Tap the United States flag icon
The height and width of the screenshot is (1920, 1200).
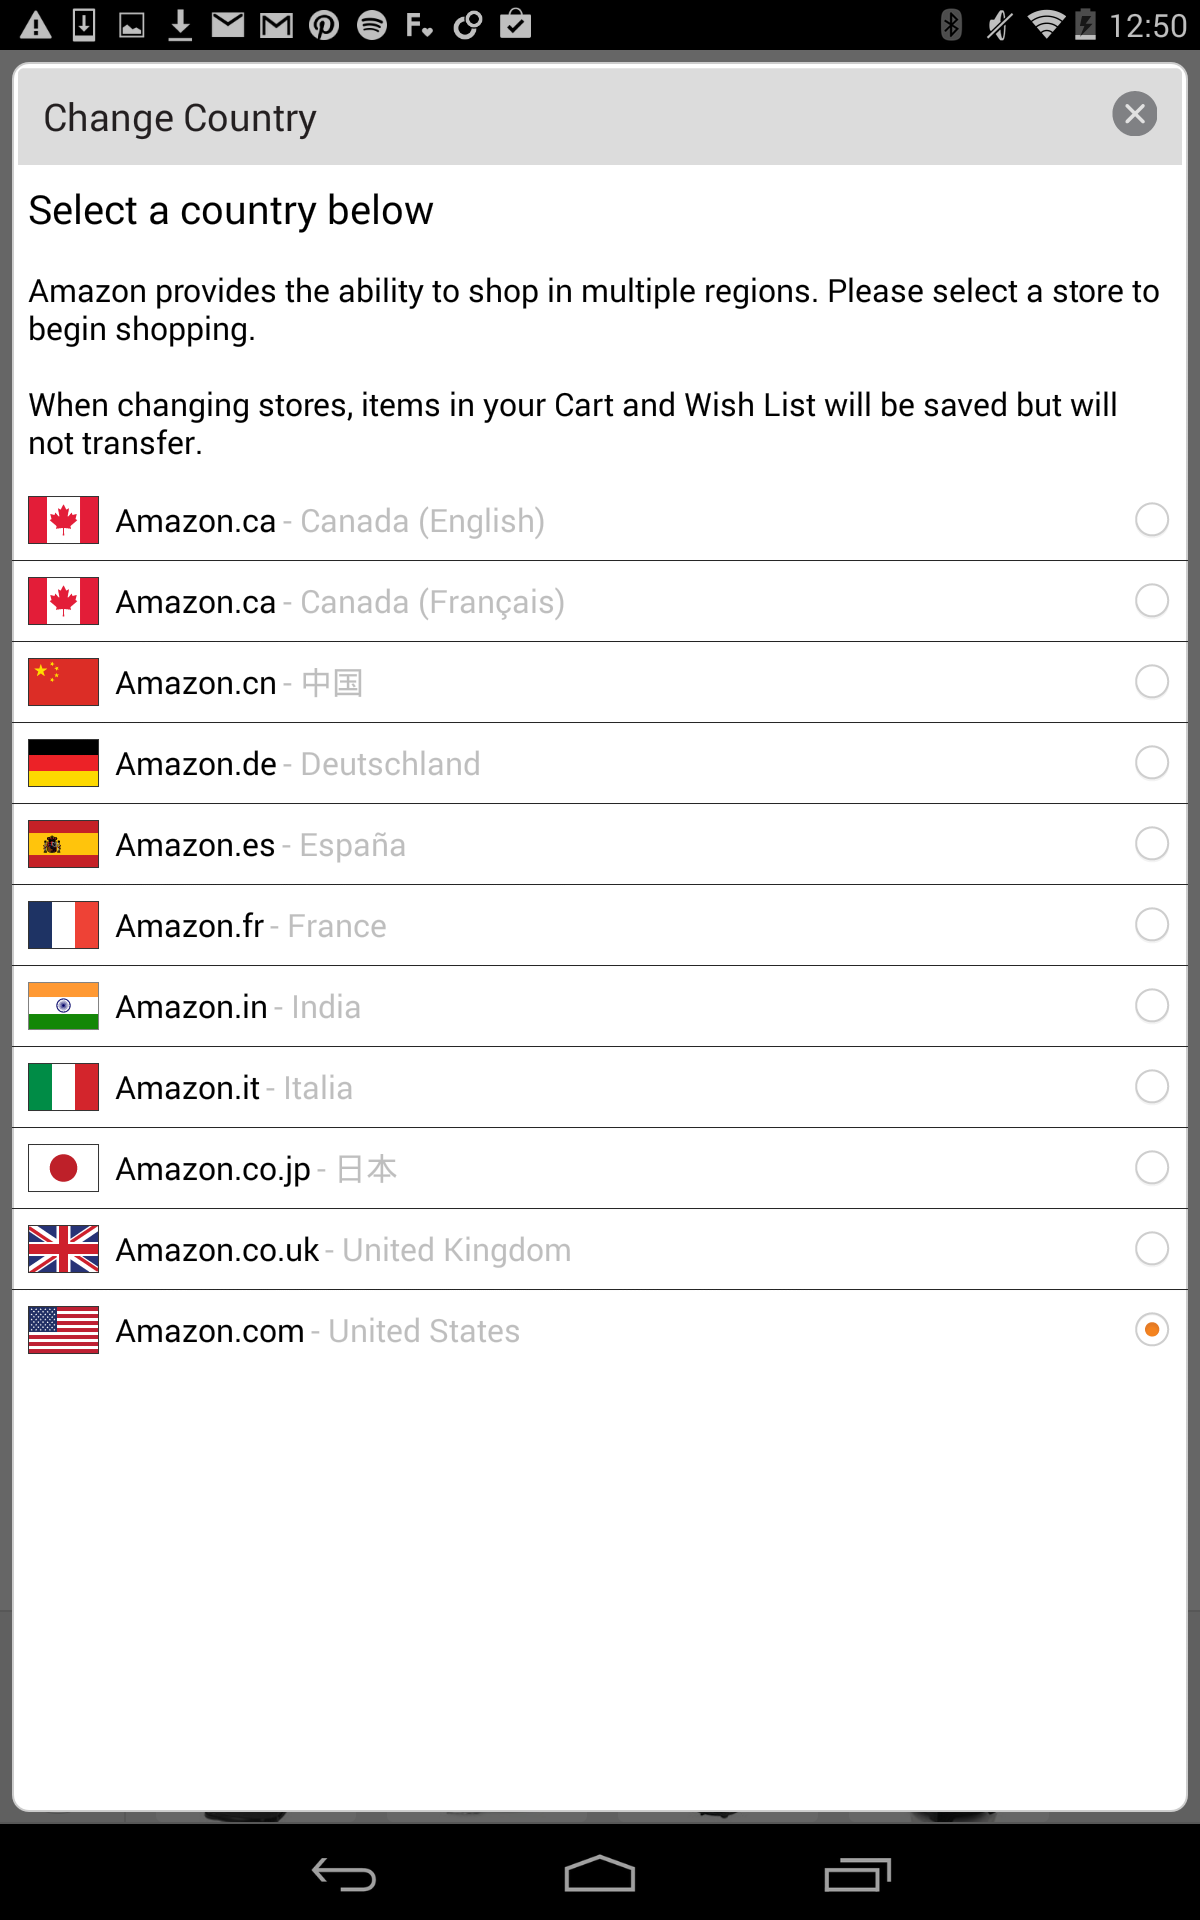[63, 1330]
